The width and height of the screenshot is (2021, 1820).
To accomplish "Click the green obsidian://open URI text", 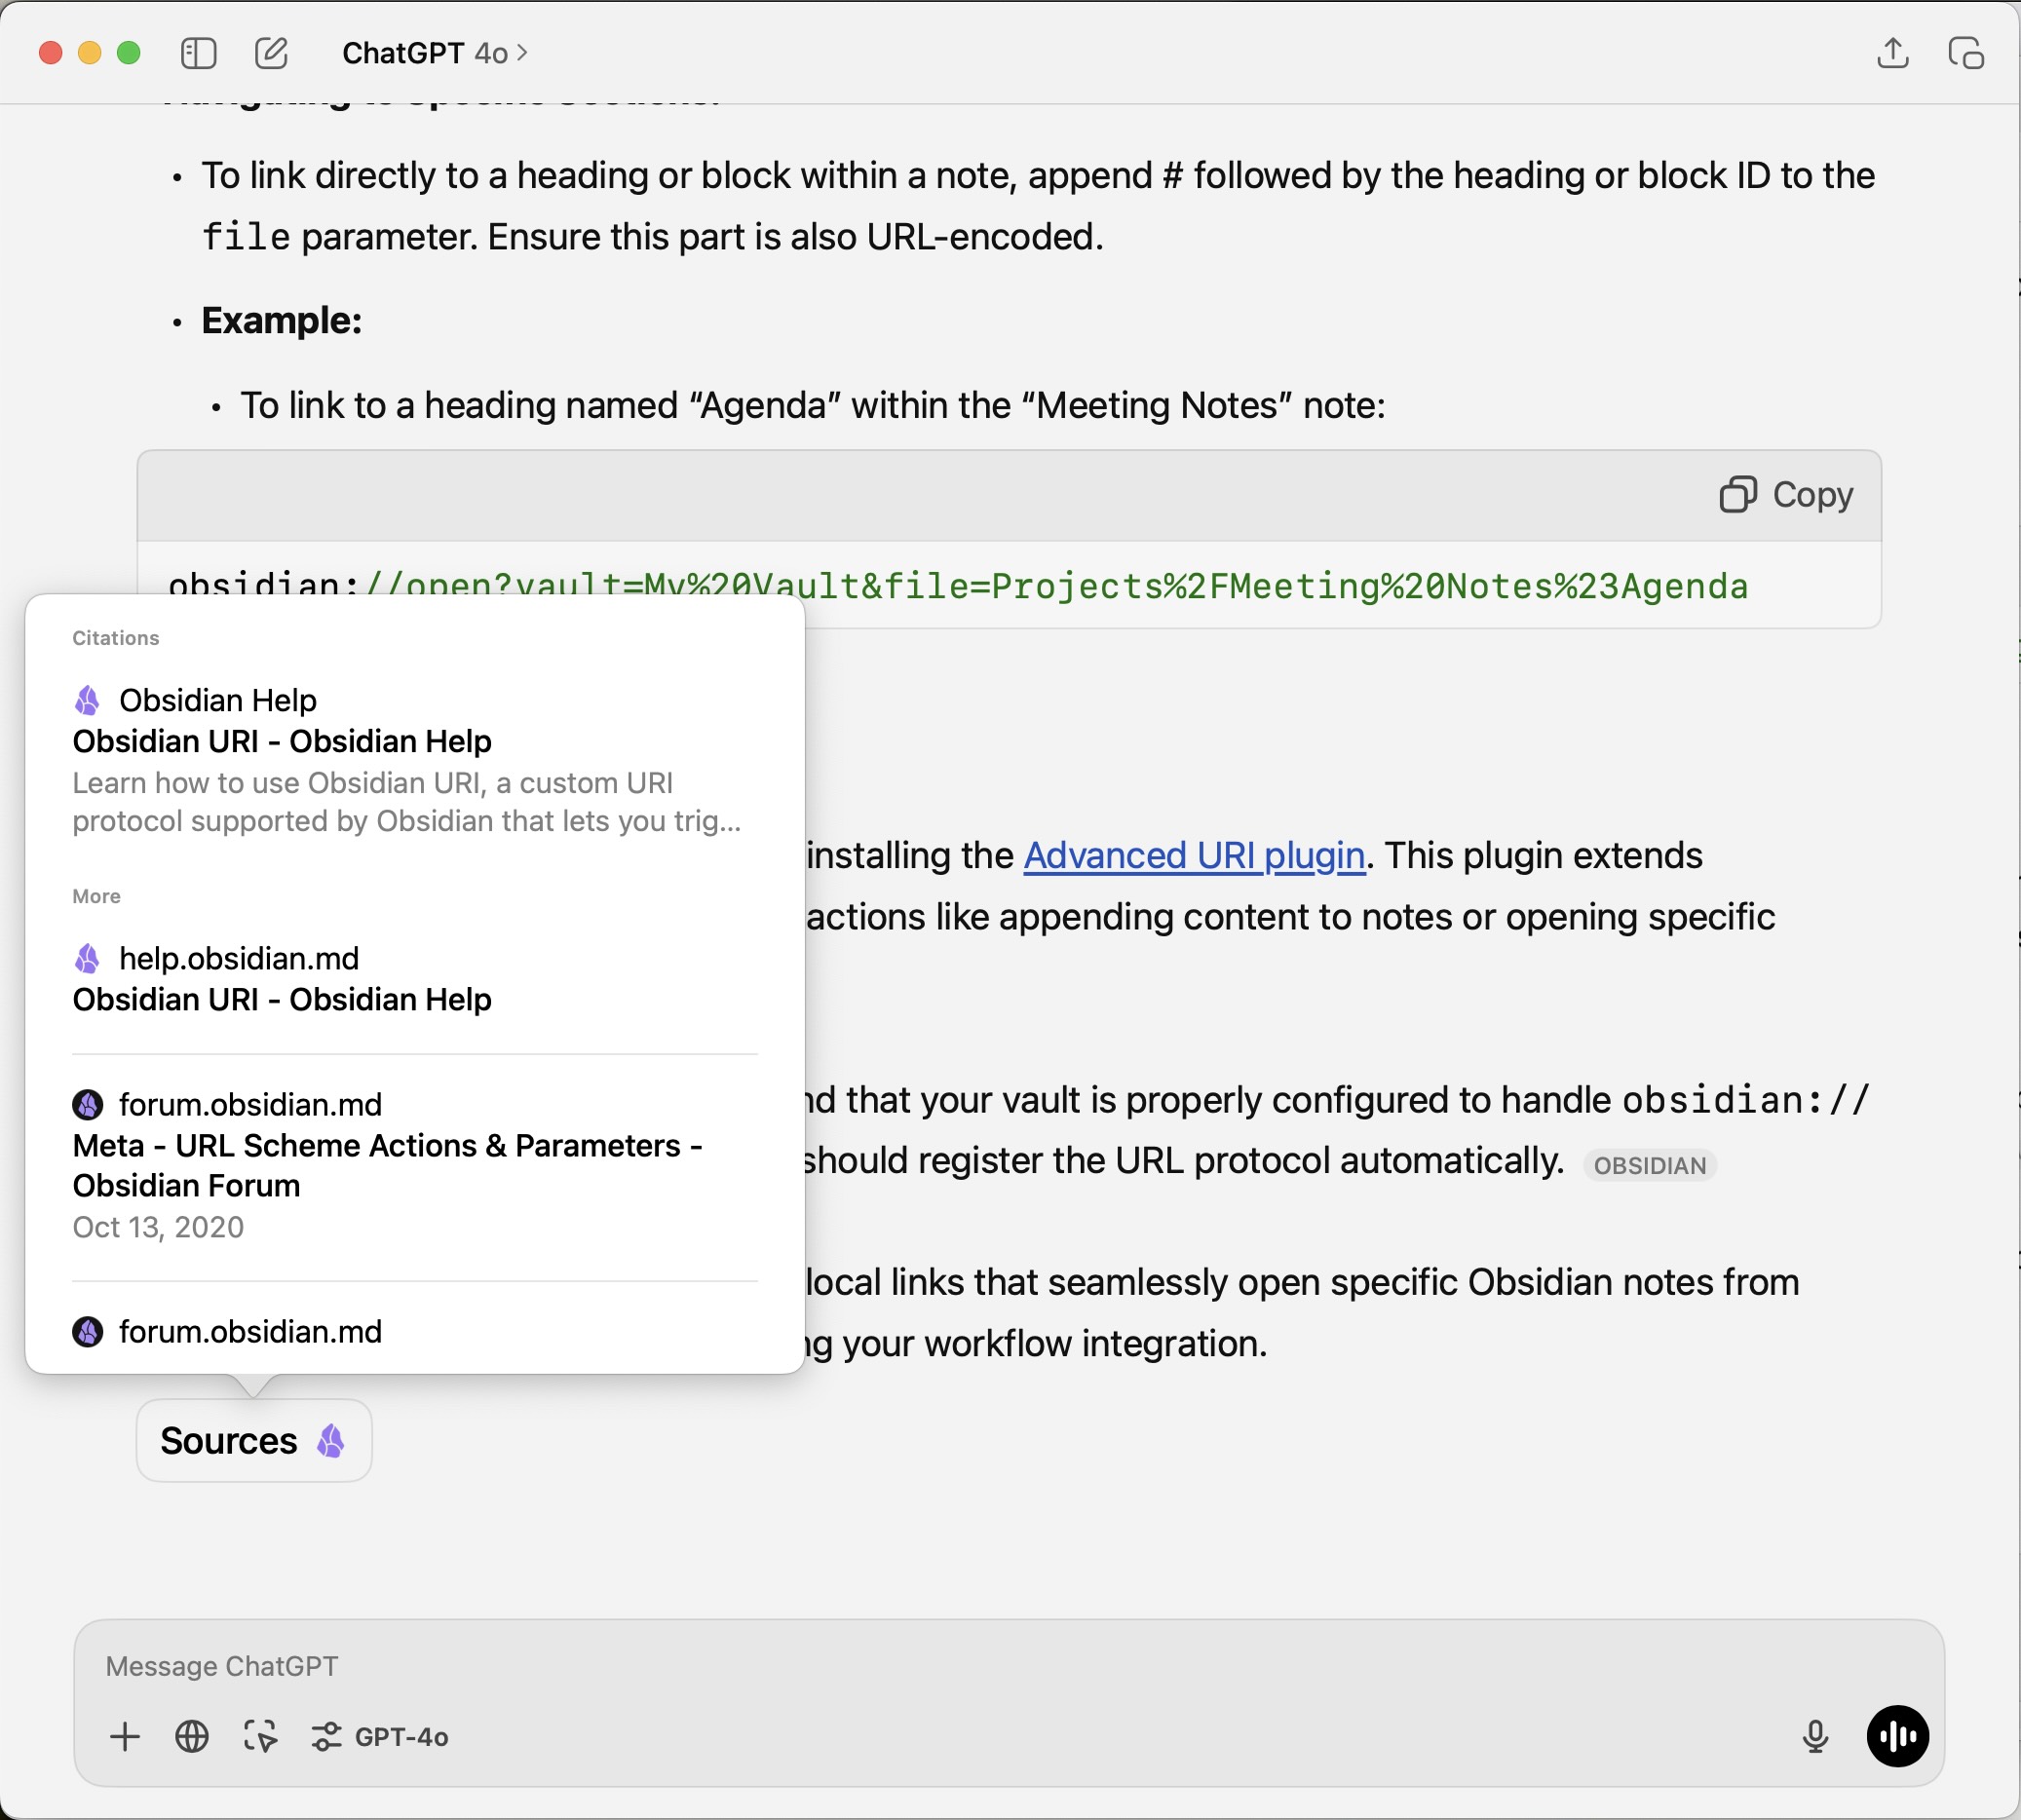I will pyautogui.click(x=1057, y=586).
